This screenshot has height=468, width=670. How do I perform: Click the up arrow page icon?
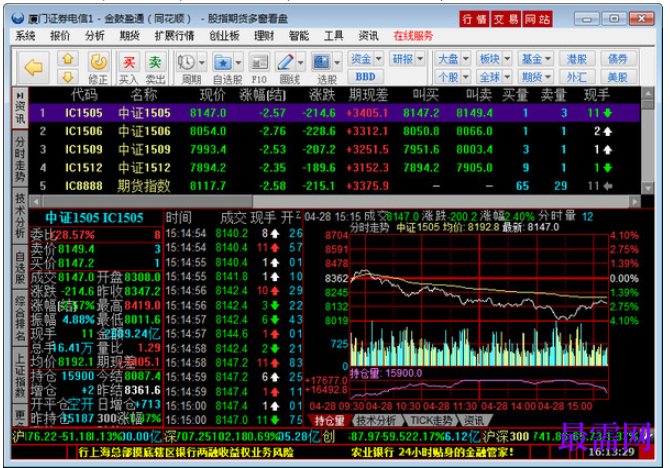[x=68, y=59]
